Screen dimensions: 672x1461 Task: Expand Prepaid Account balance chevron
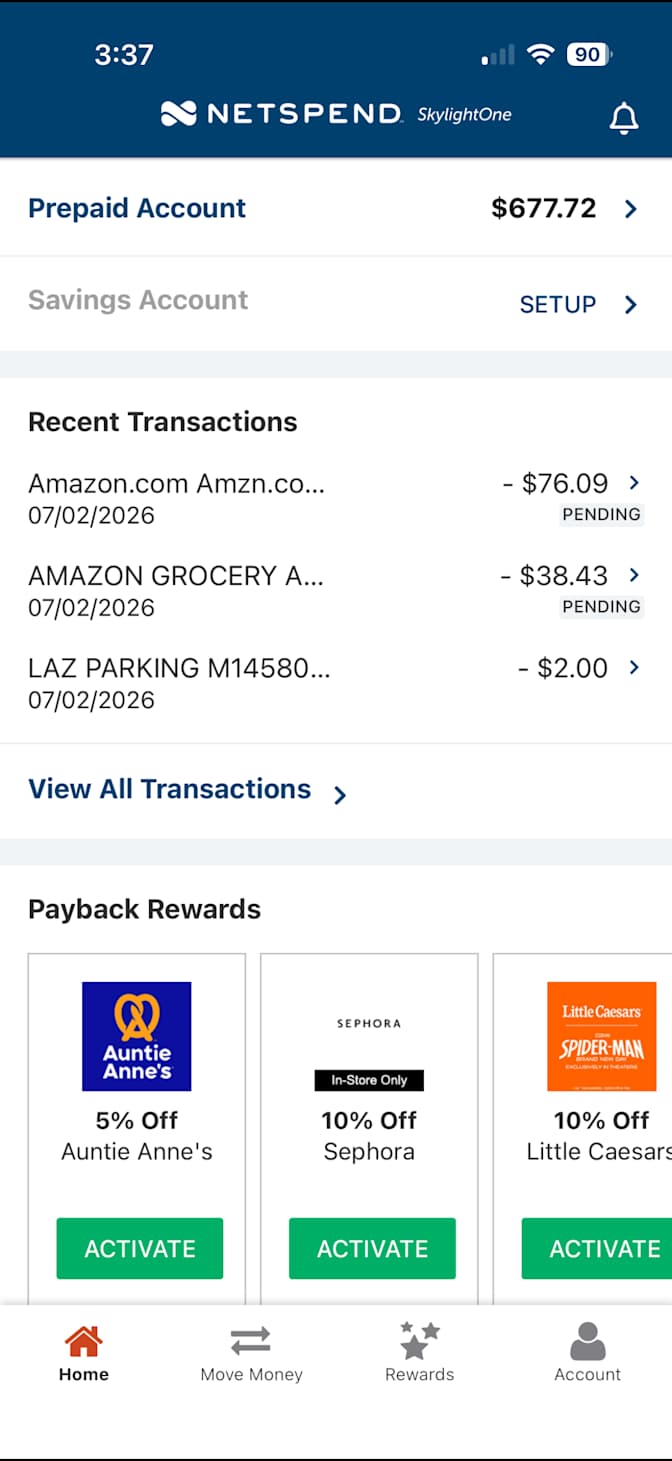coord(631,209)
